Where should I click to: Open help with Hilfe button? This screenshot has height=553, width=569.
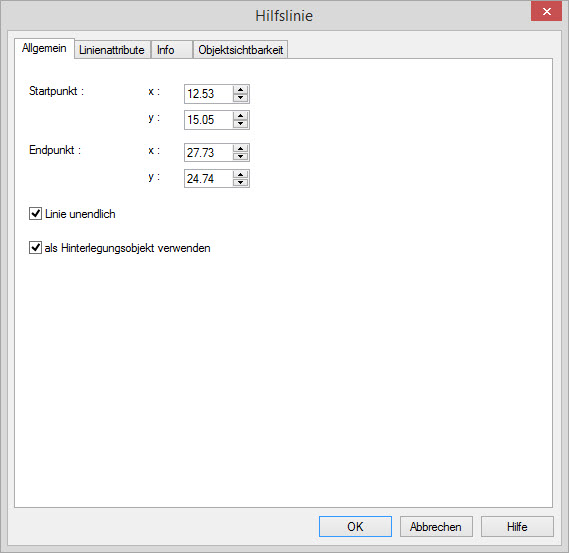point(517,527)
